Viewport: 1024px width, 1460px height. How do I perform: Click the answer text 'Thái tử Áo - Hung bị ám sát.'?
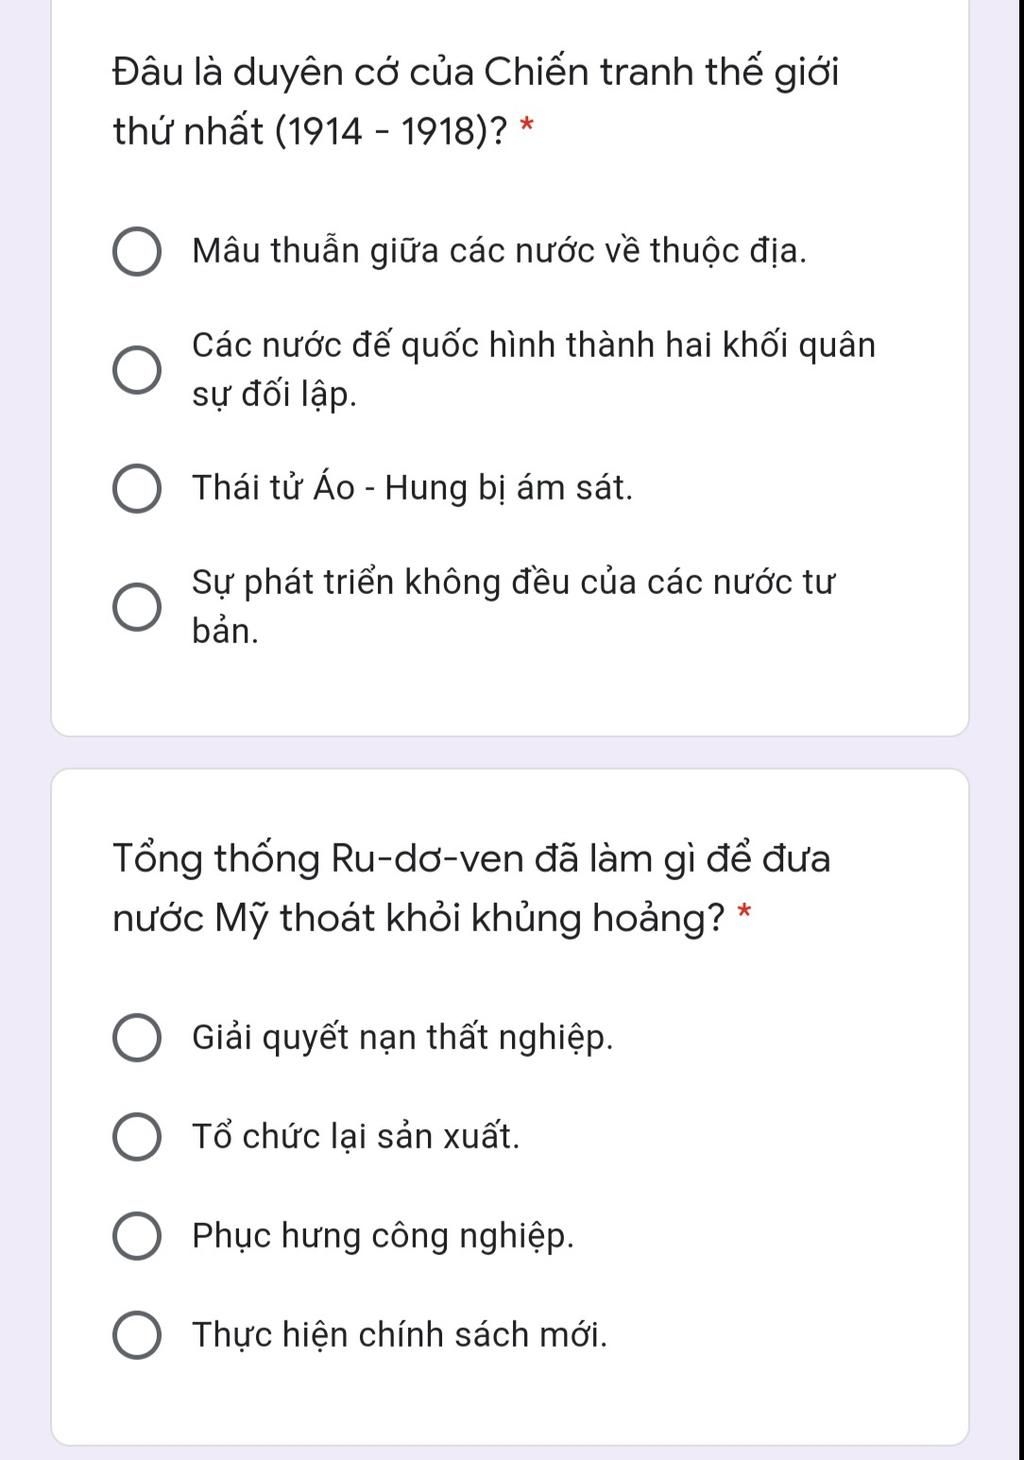[412, 488]
